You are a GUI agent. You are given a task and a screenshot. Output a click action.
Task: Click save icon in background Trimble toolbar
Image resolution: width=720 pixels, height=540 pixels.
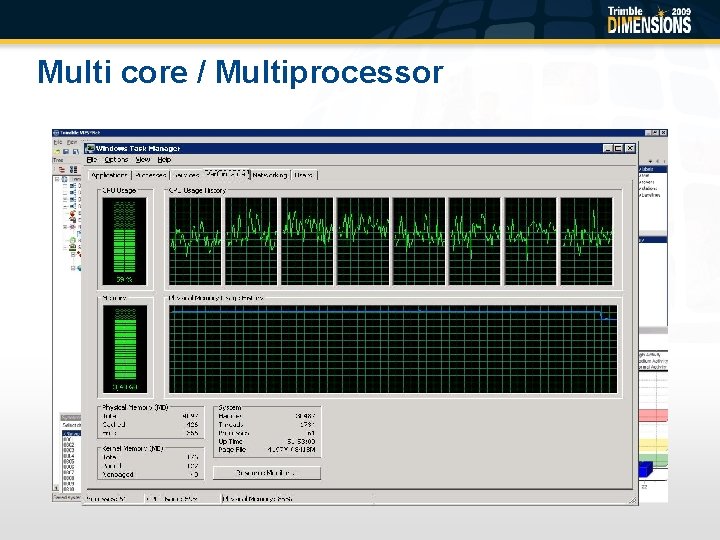click(66, 152)
